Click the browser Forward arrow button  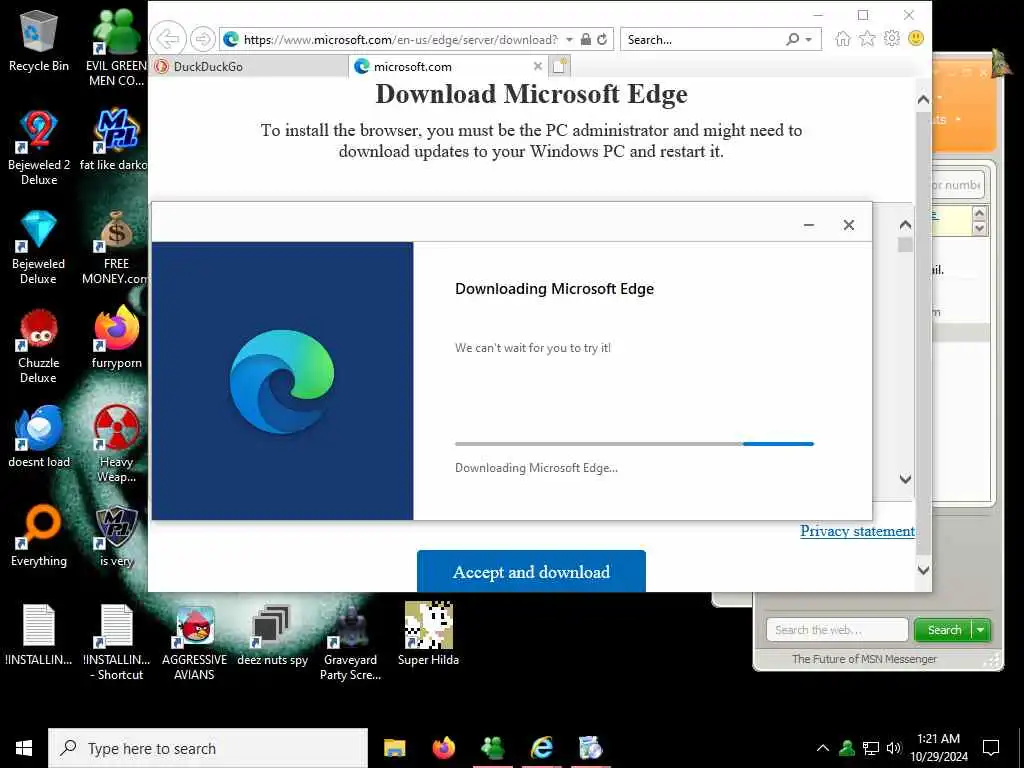[x=202, y=39]
